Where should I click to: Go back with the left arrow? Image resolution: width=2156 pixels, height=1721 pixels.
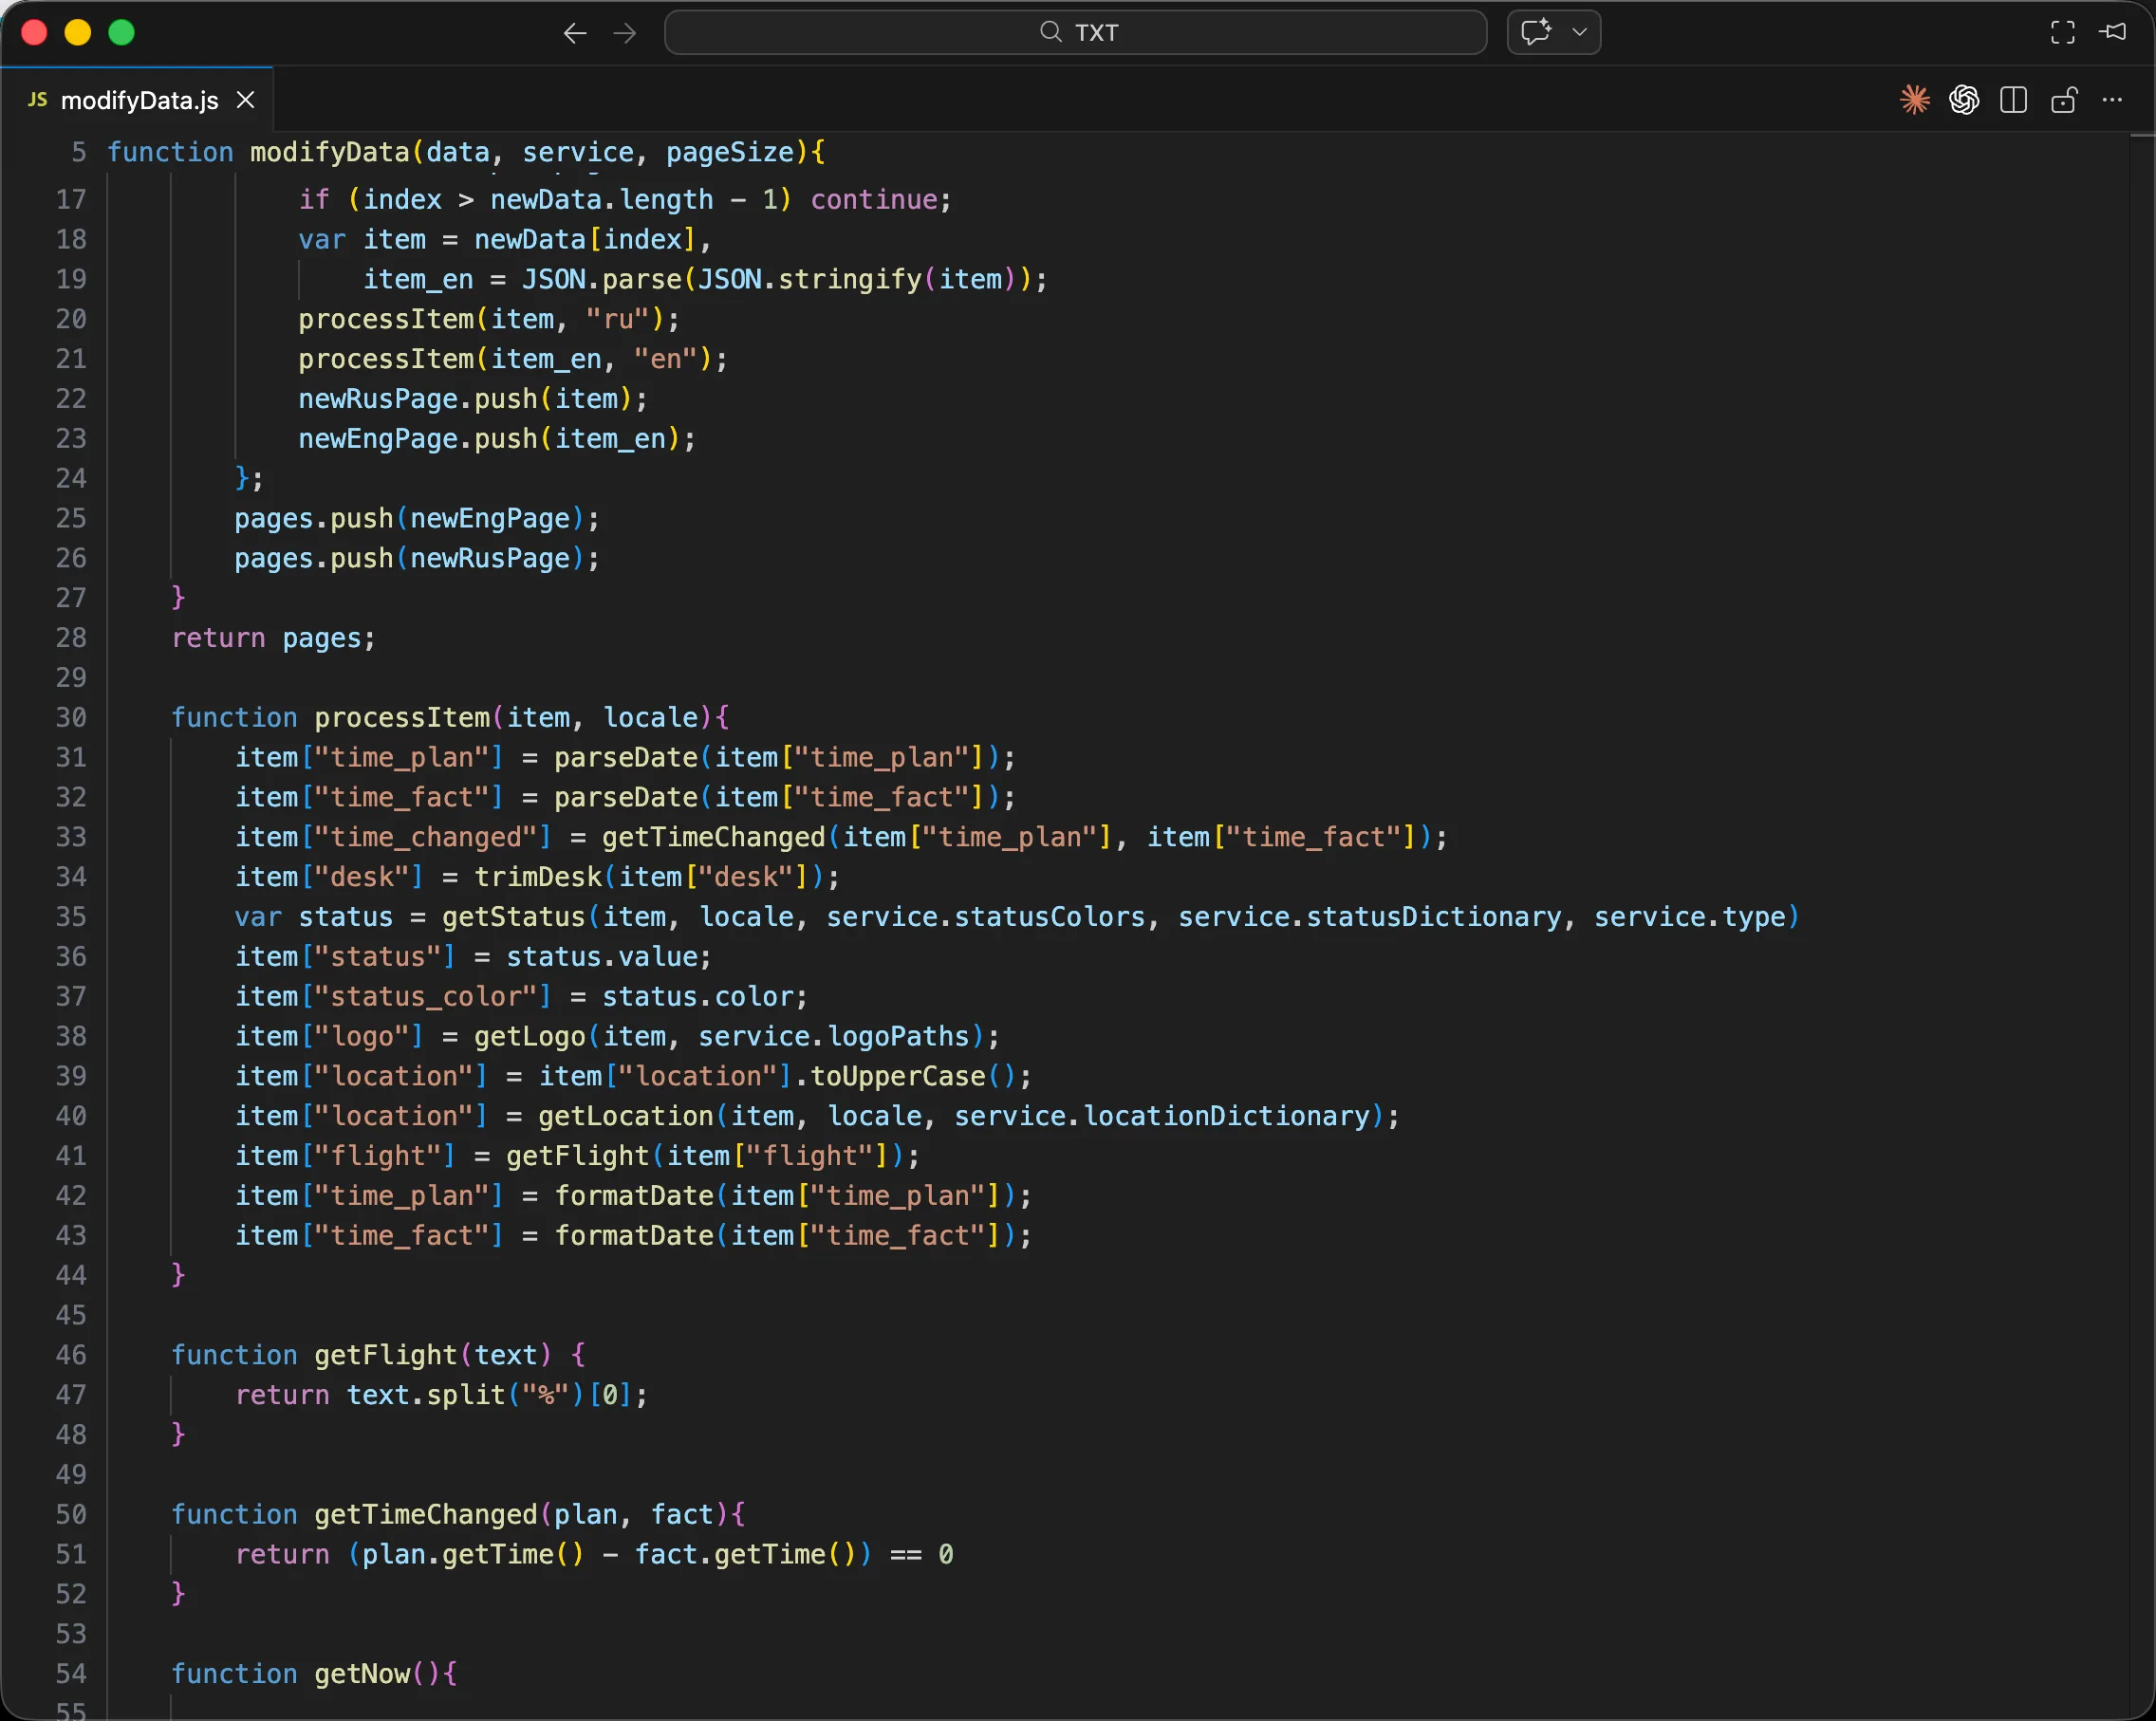(x=574, y=33)
